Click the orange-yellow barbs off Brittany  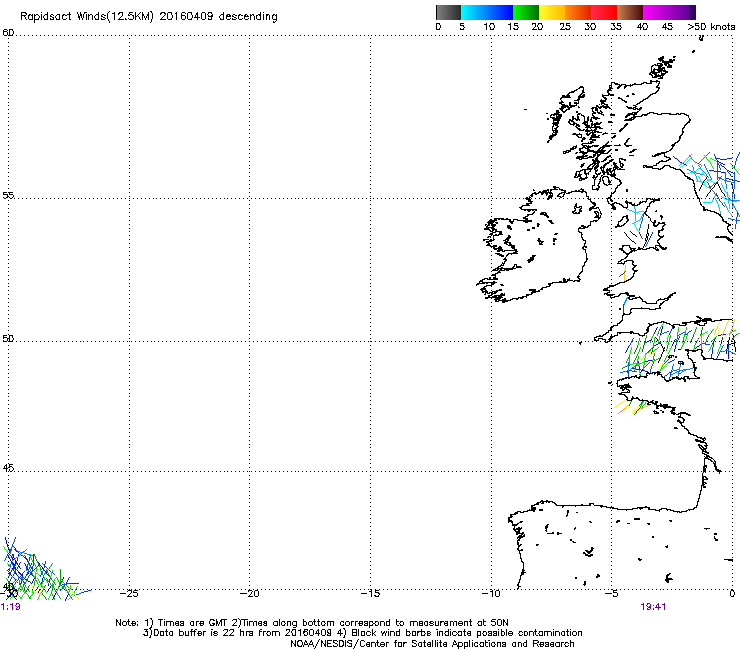point(632,406)
